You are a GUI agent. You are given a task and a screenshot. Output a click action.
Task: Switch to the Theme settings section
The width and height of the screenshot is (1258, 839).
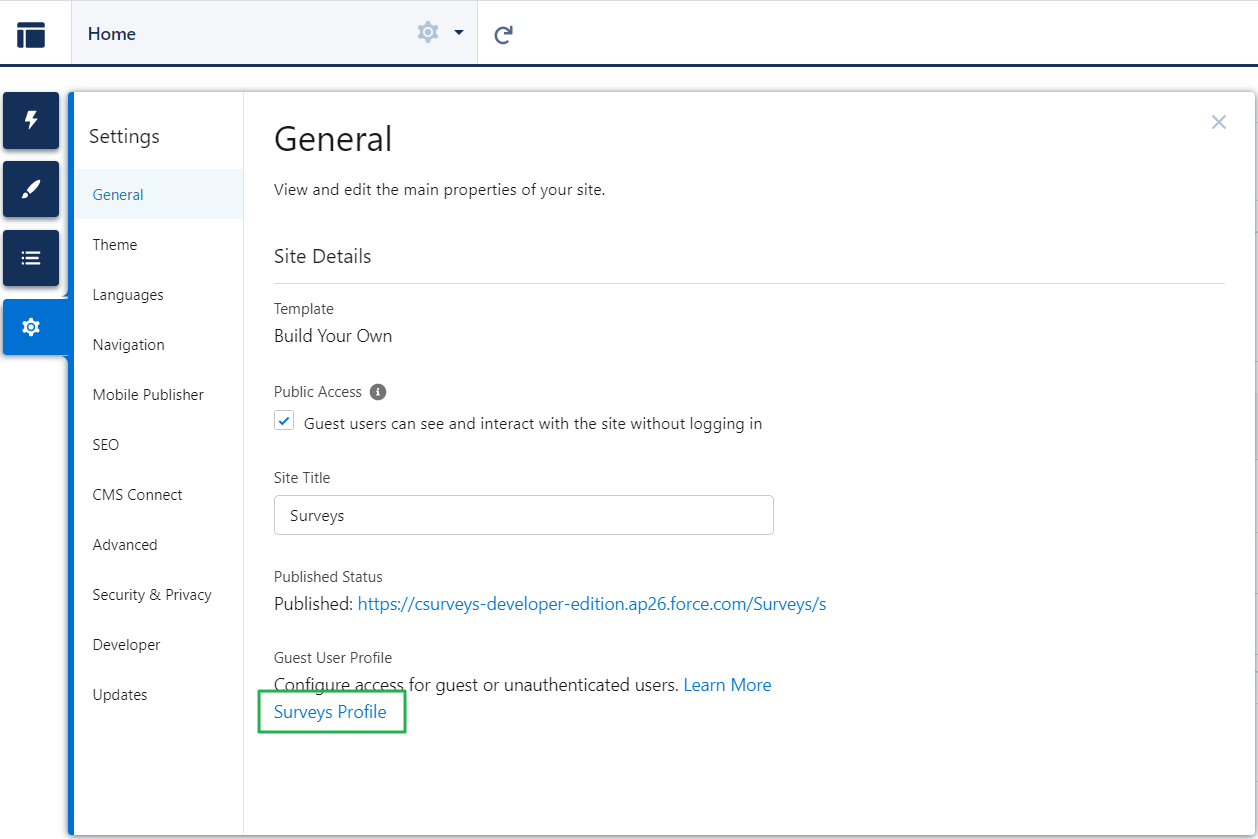coord(114,244)
